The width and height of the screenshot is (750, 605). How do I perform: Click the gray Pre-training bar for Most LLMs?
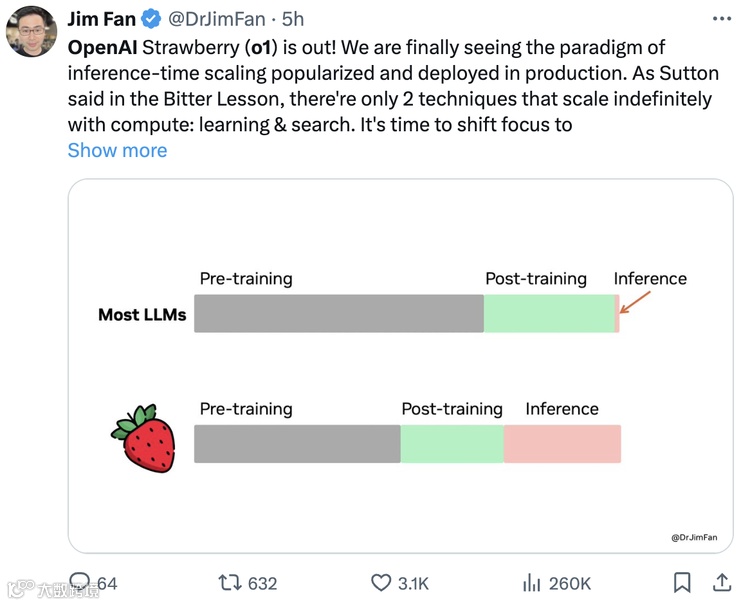pyautogui.click(x=338, y=313)
